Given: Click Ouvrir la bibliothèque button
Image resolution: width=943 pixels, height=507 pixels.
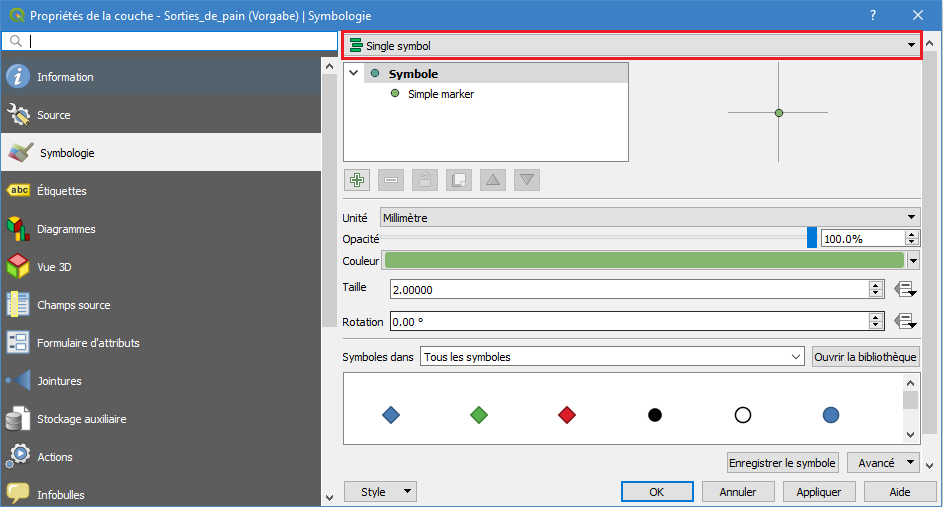Looking at the screenshot, I should [x=865, y=357].
